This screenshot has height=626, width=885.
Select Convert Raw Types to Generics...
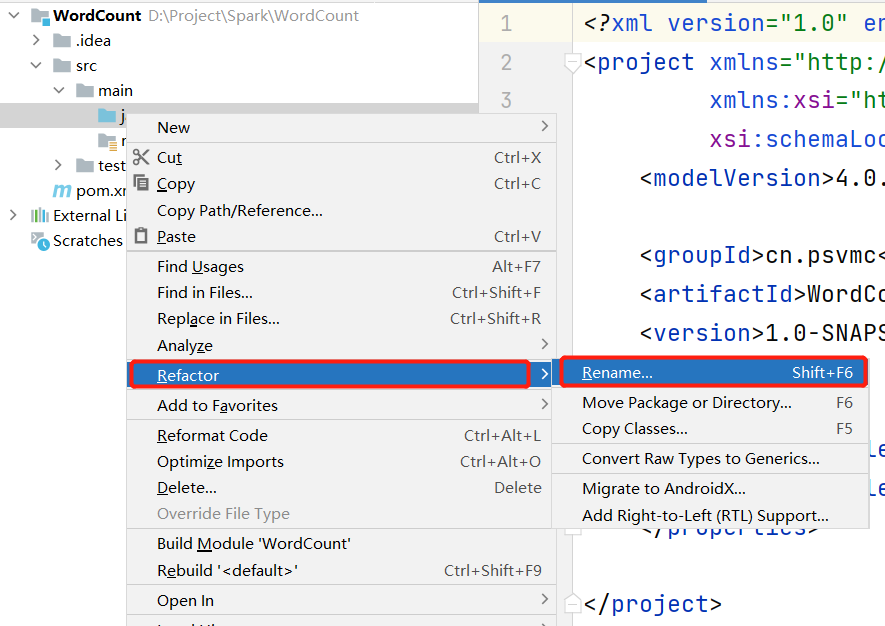tap(710, 459)
